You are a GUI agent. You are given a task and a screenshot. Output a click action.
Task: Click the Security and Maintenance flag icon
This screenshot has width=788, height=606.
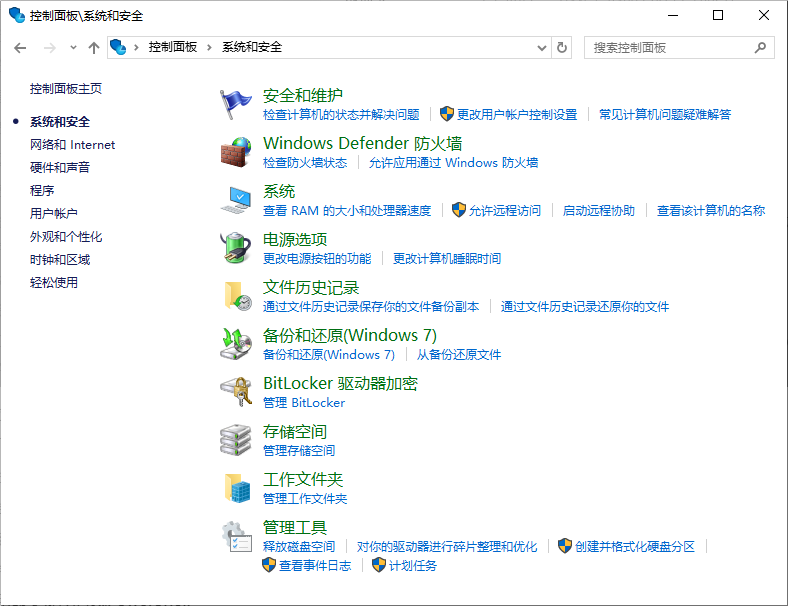[235, 105]
